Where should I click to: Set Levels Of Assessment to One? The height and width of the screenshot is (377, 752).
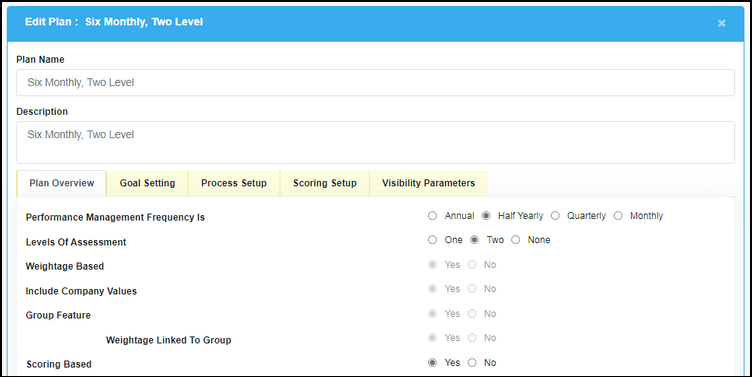(x=433, y=240)
